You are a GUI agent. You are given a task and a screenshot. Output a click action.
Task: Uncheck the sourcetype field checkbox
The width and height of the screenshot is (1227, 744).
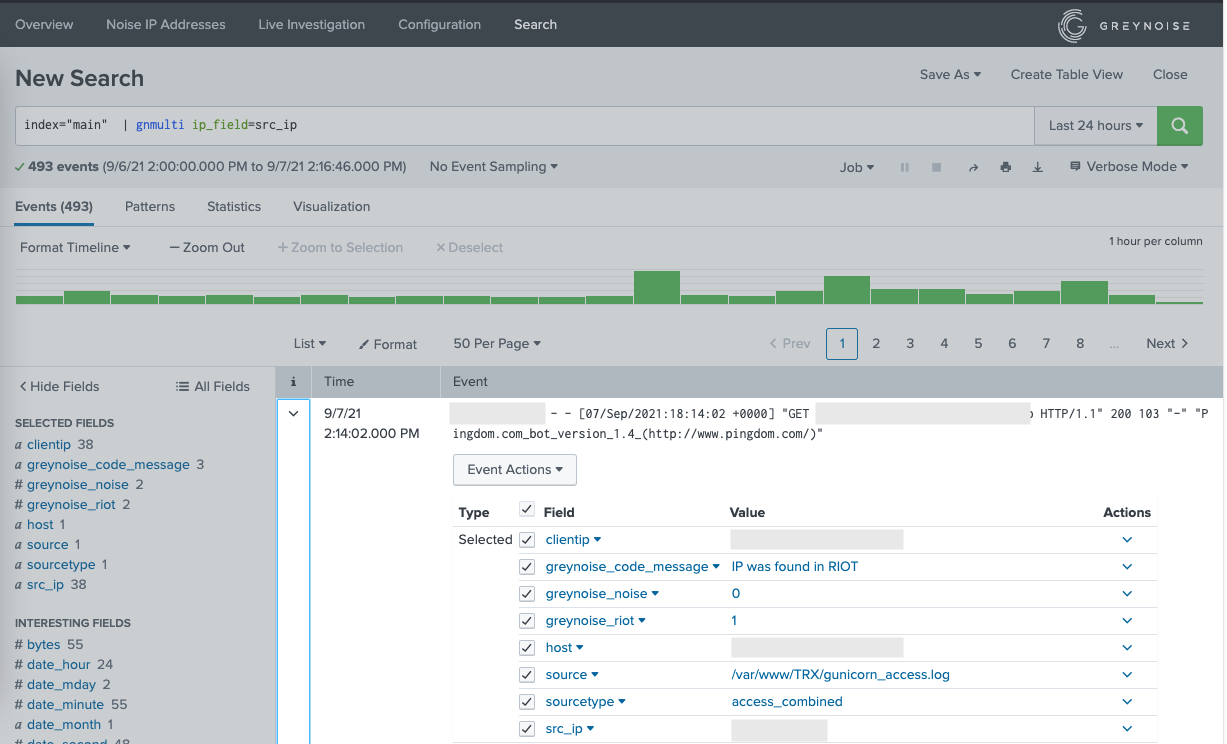[x=527, y=701]
